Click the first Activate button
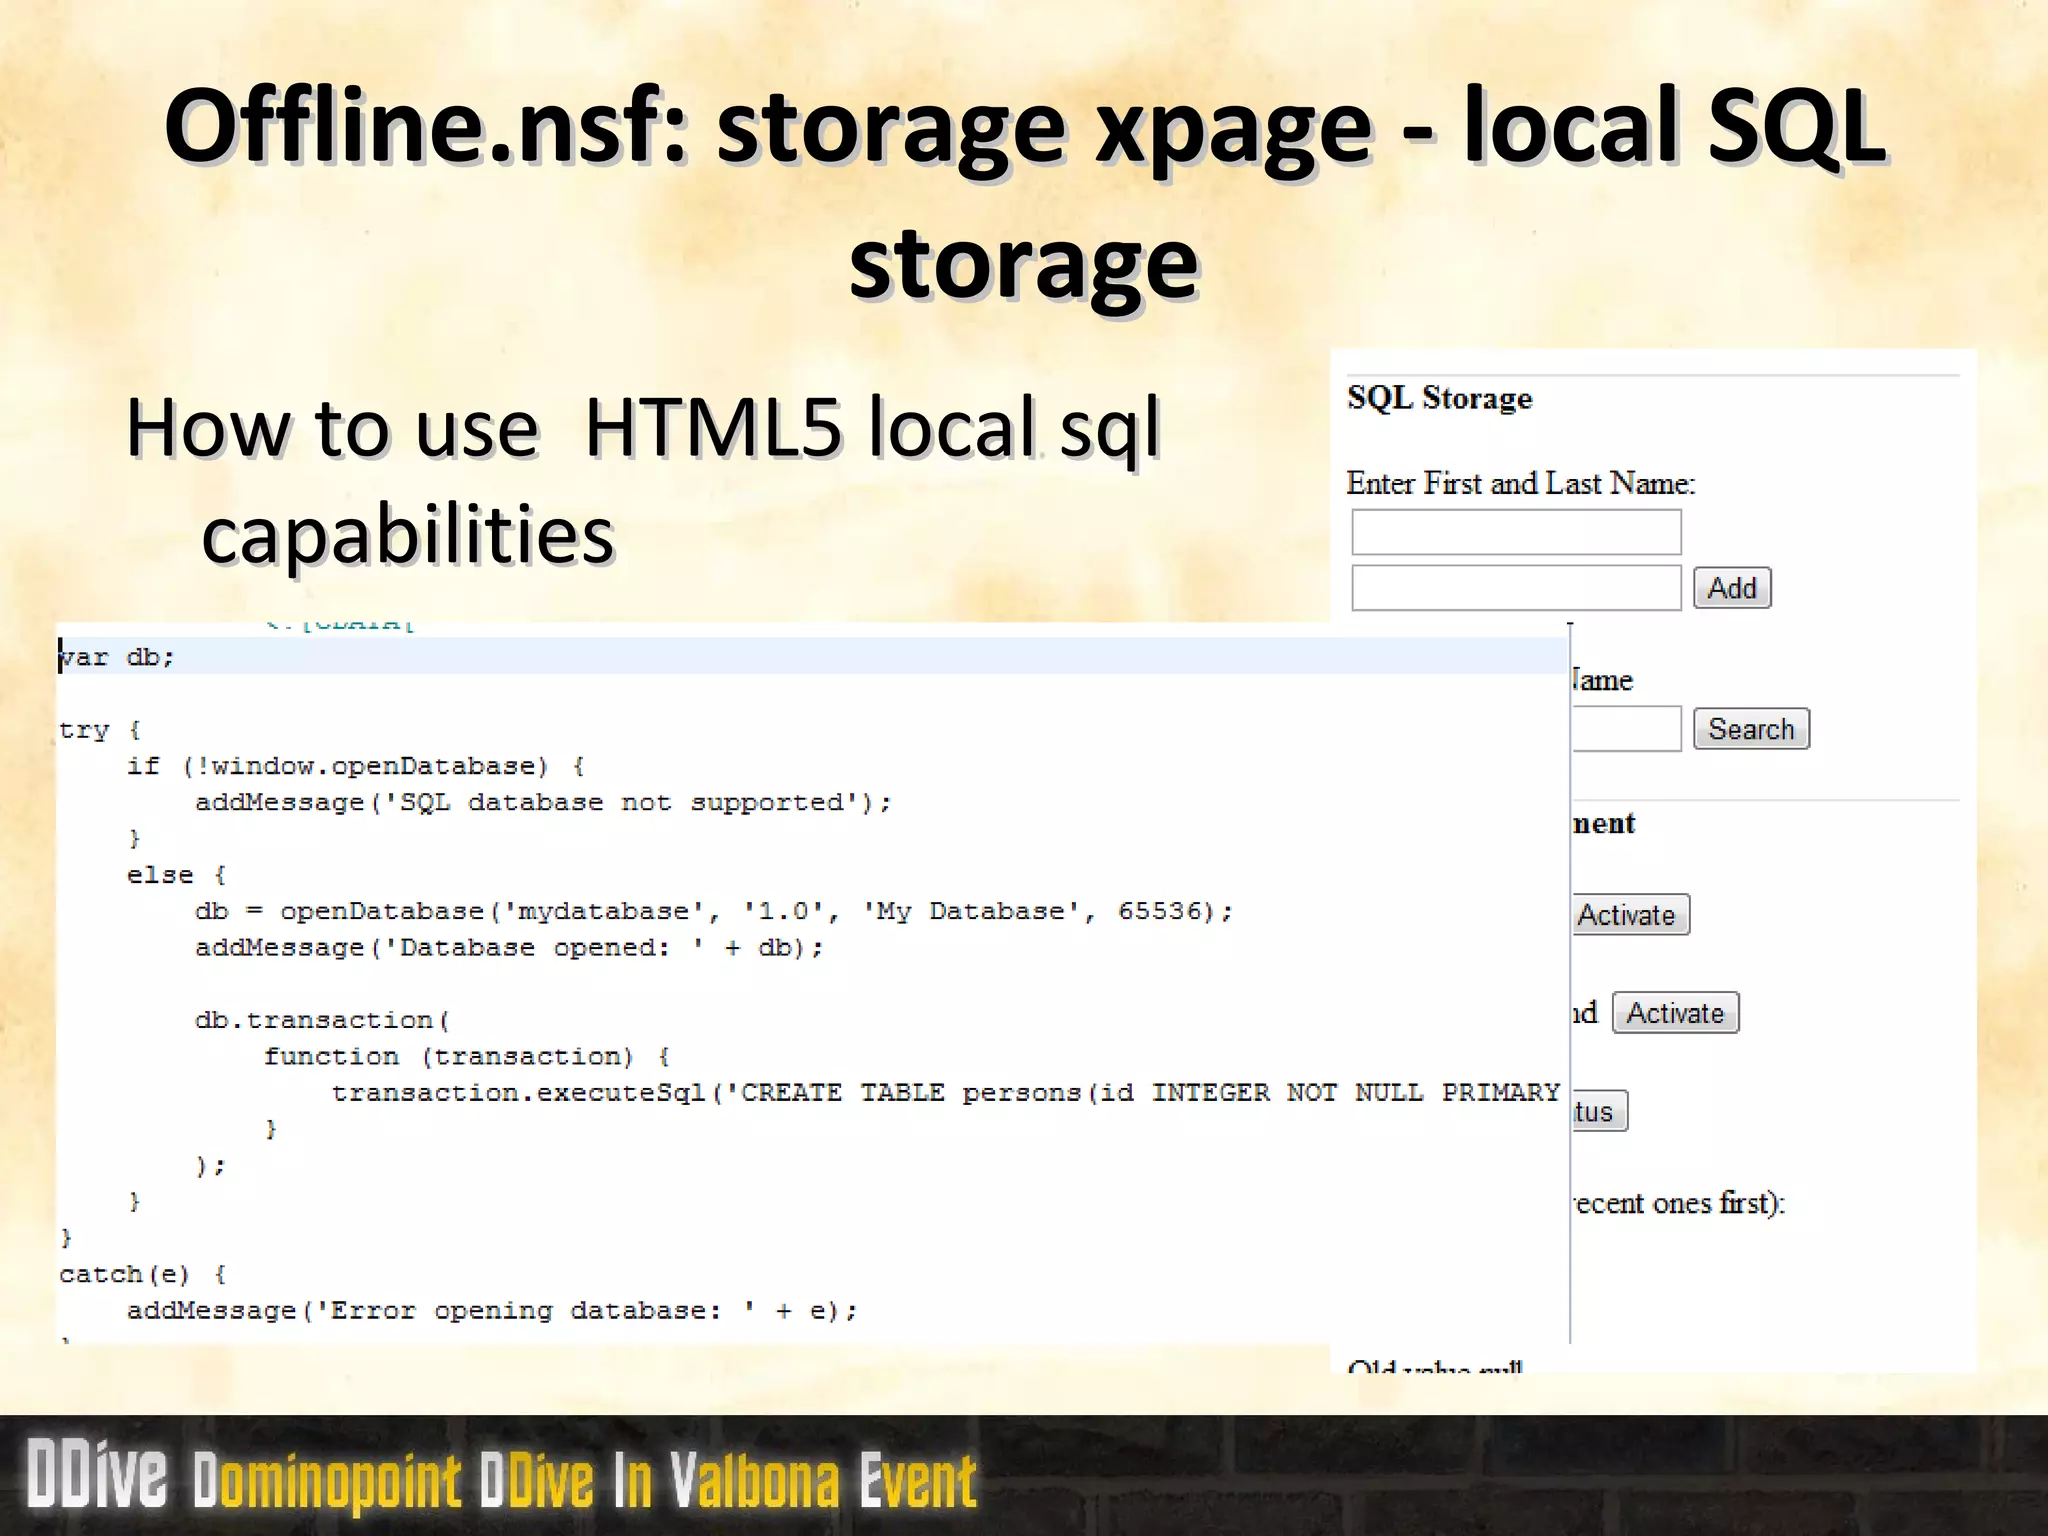Image resolution: width=2048 pixels, height=1536 pixels. coord(1631,915)
